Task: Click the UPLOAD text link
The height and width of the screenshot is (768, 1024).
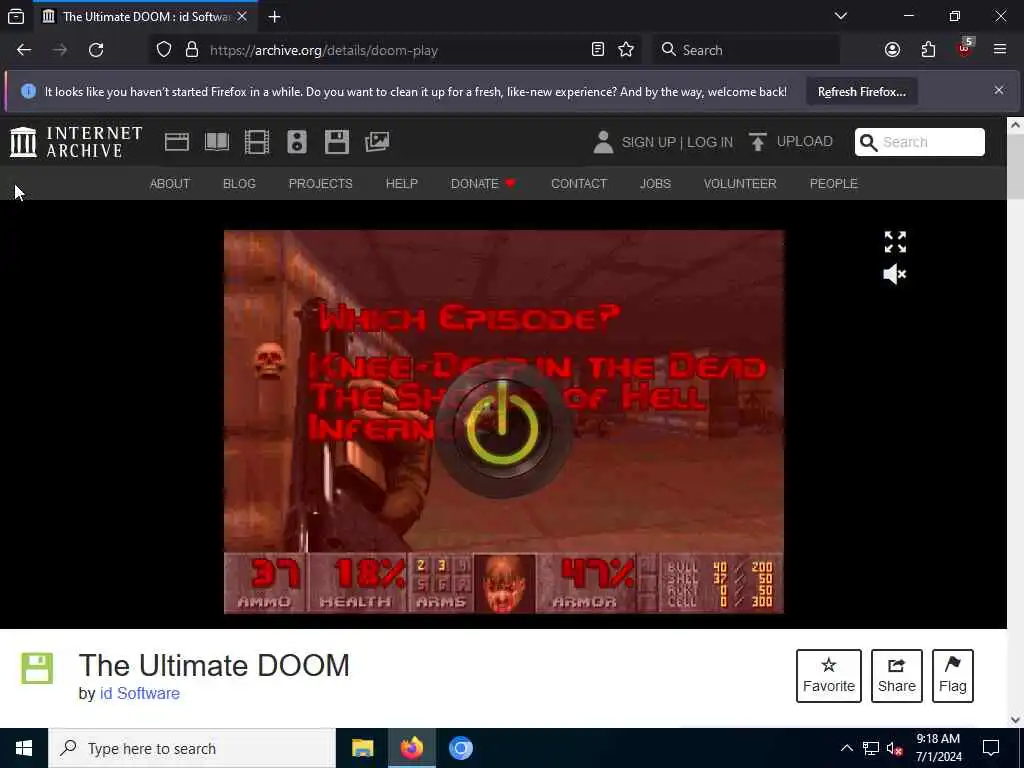Action: [x=805, y=142]
